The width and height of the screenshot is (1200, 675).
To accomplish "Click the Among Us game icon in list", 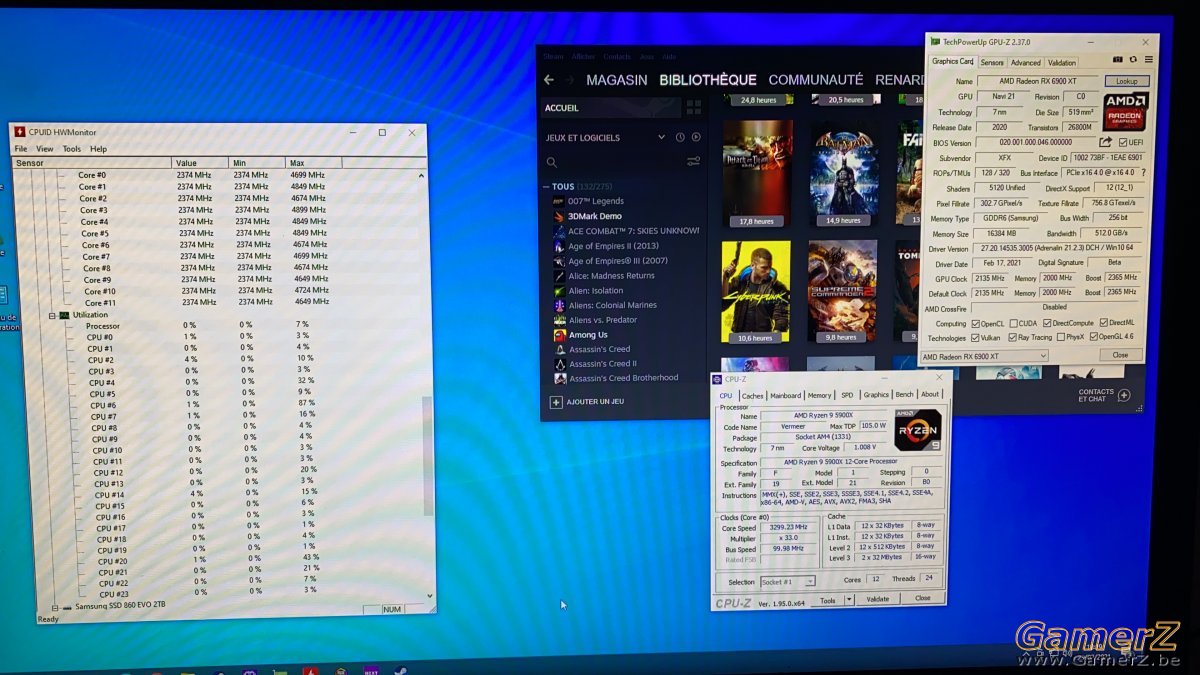I will pyautogui.click(x=559, y=335).
